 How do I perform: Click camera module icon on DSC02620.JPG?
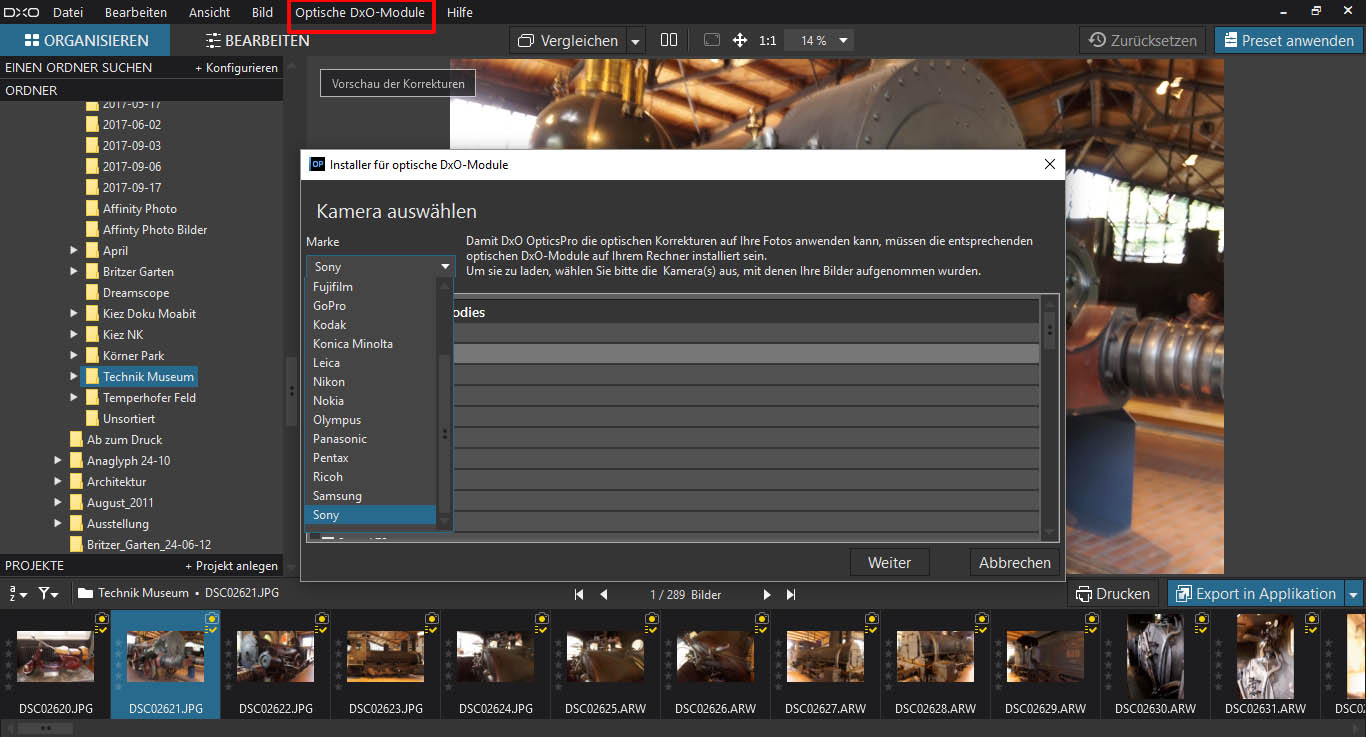101,619
